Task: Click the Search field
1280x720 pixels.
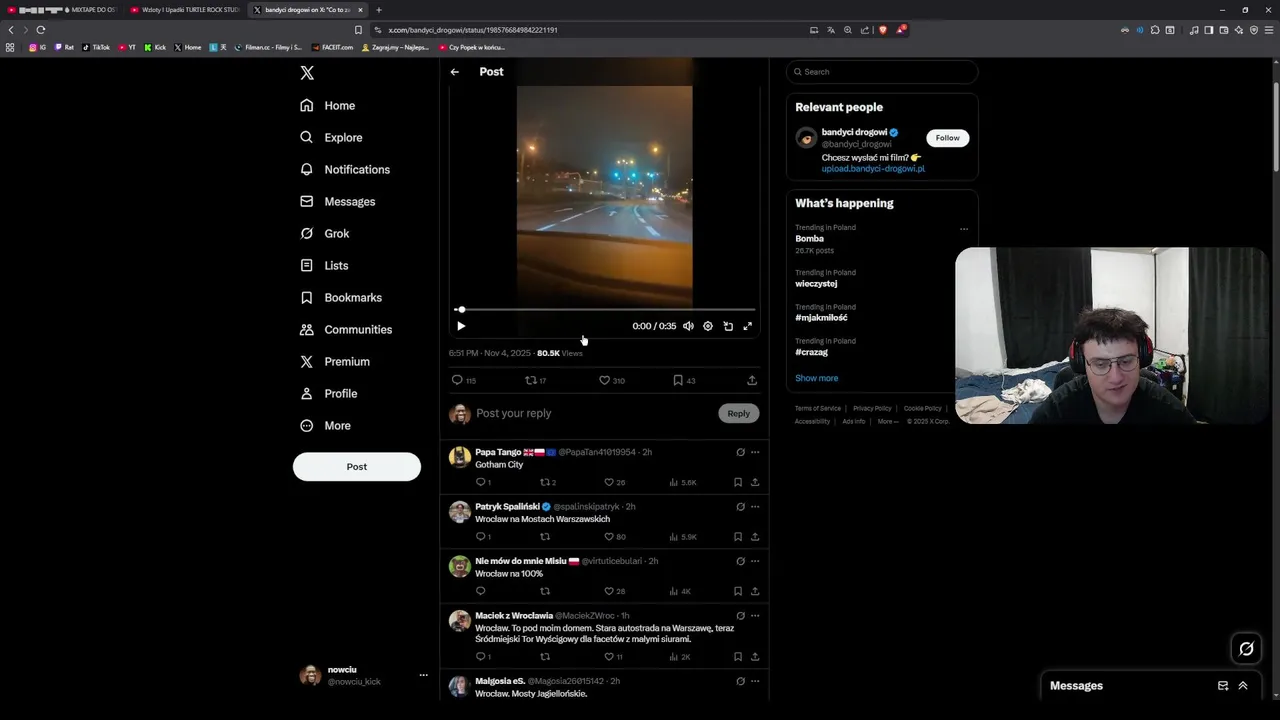Action: (x=882, y=72)
